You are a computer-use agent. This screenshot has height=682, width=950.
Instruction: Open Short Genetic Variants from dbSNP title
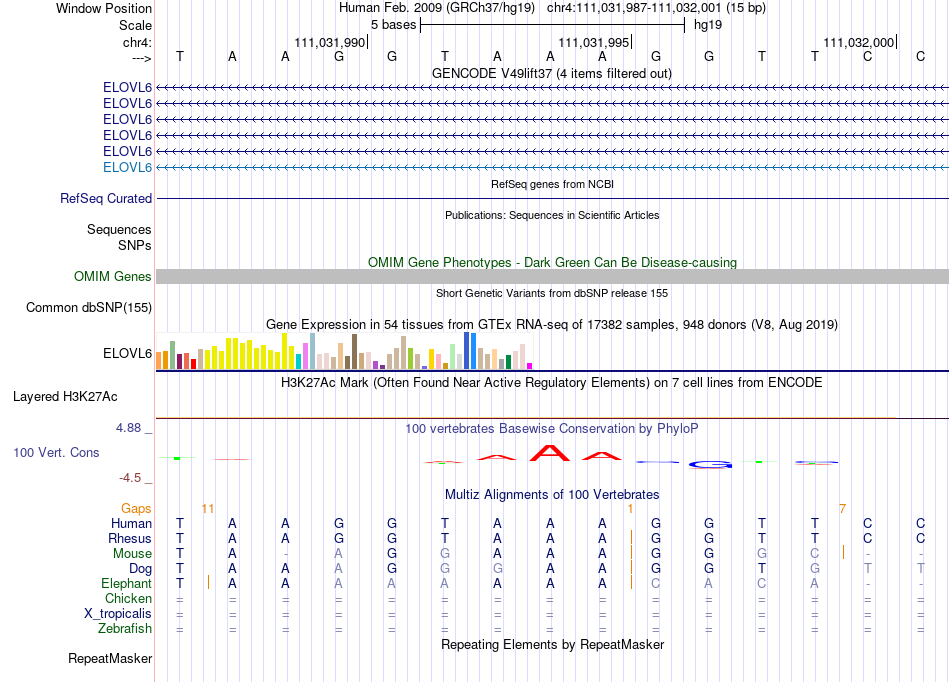pos(552,293)
